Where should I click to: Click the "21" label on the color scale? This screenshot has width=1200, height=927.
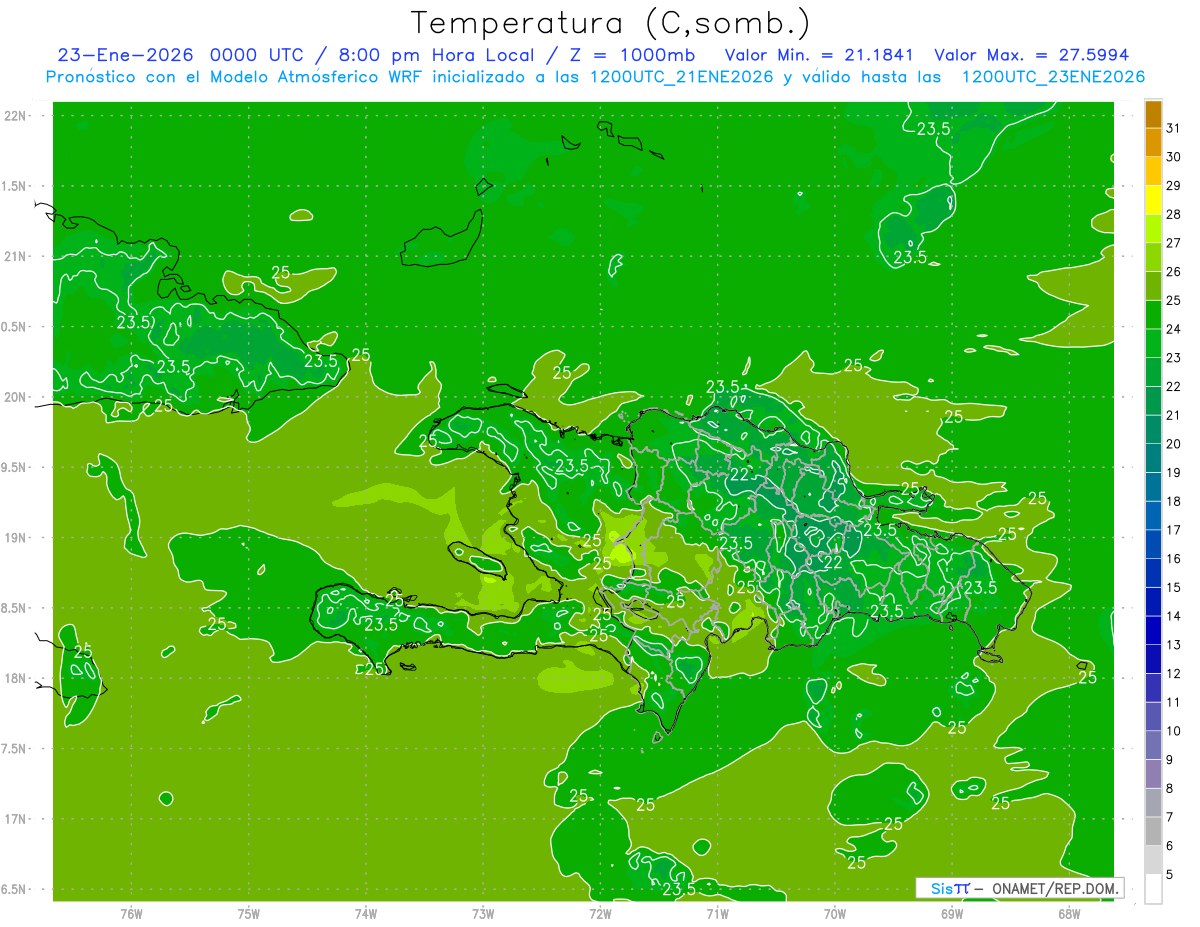pos(1173,415)
